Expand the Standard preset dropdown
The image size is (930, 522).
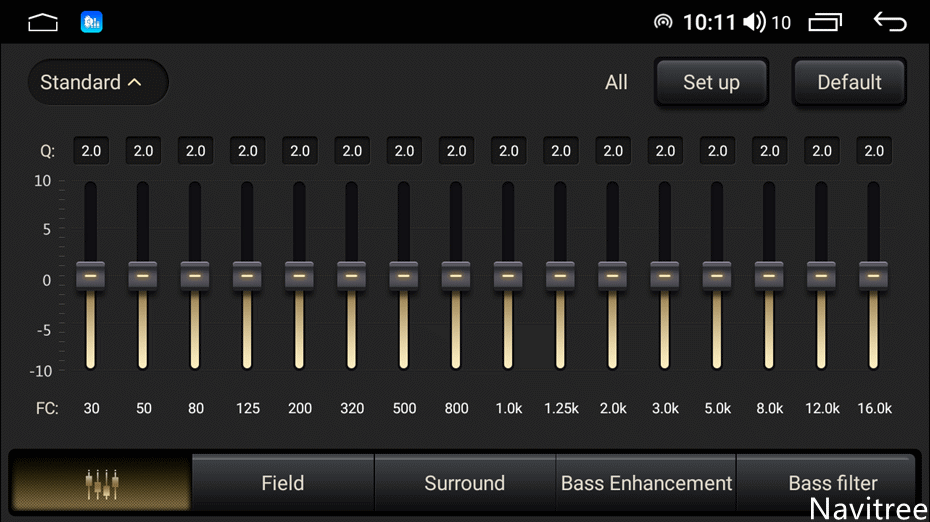click(x=98, y=82)
